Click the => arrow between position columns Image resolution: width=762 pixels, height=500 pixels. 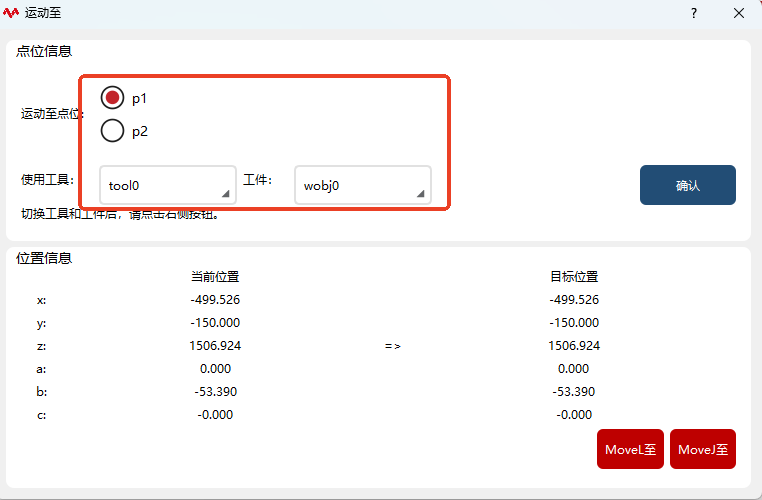tap(393, 346)
